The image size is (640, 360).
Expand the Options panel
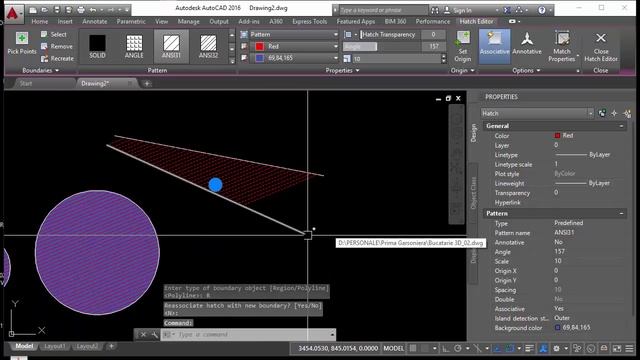(x=526, y=71)
